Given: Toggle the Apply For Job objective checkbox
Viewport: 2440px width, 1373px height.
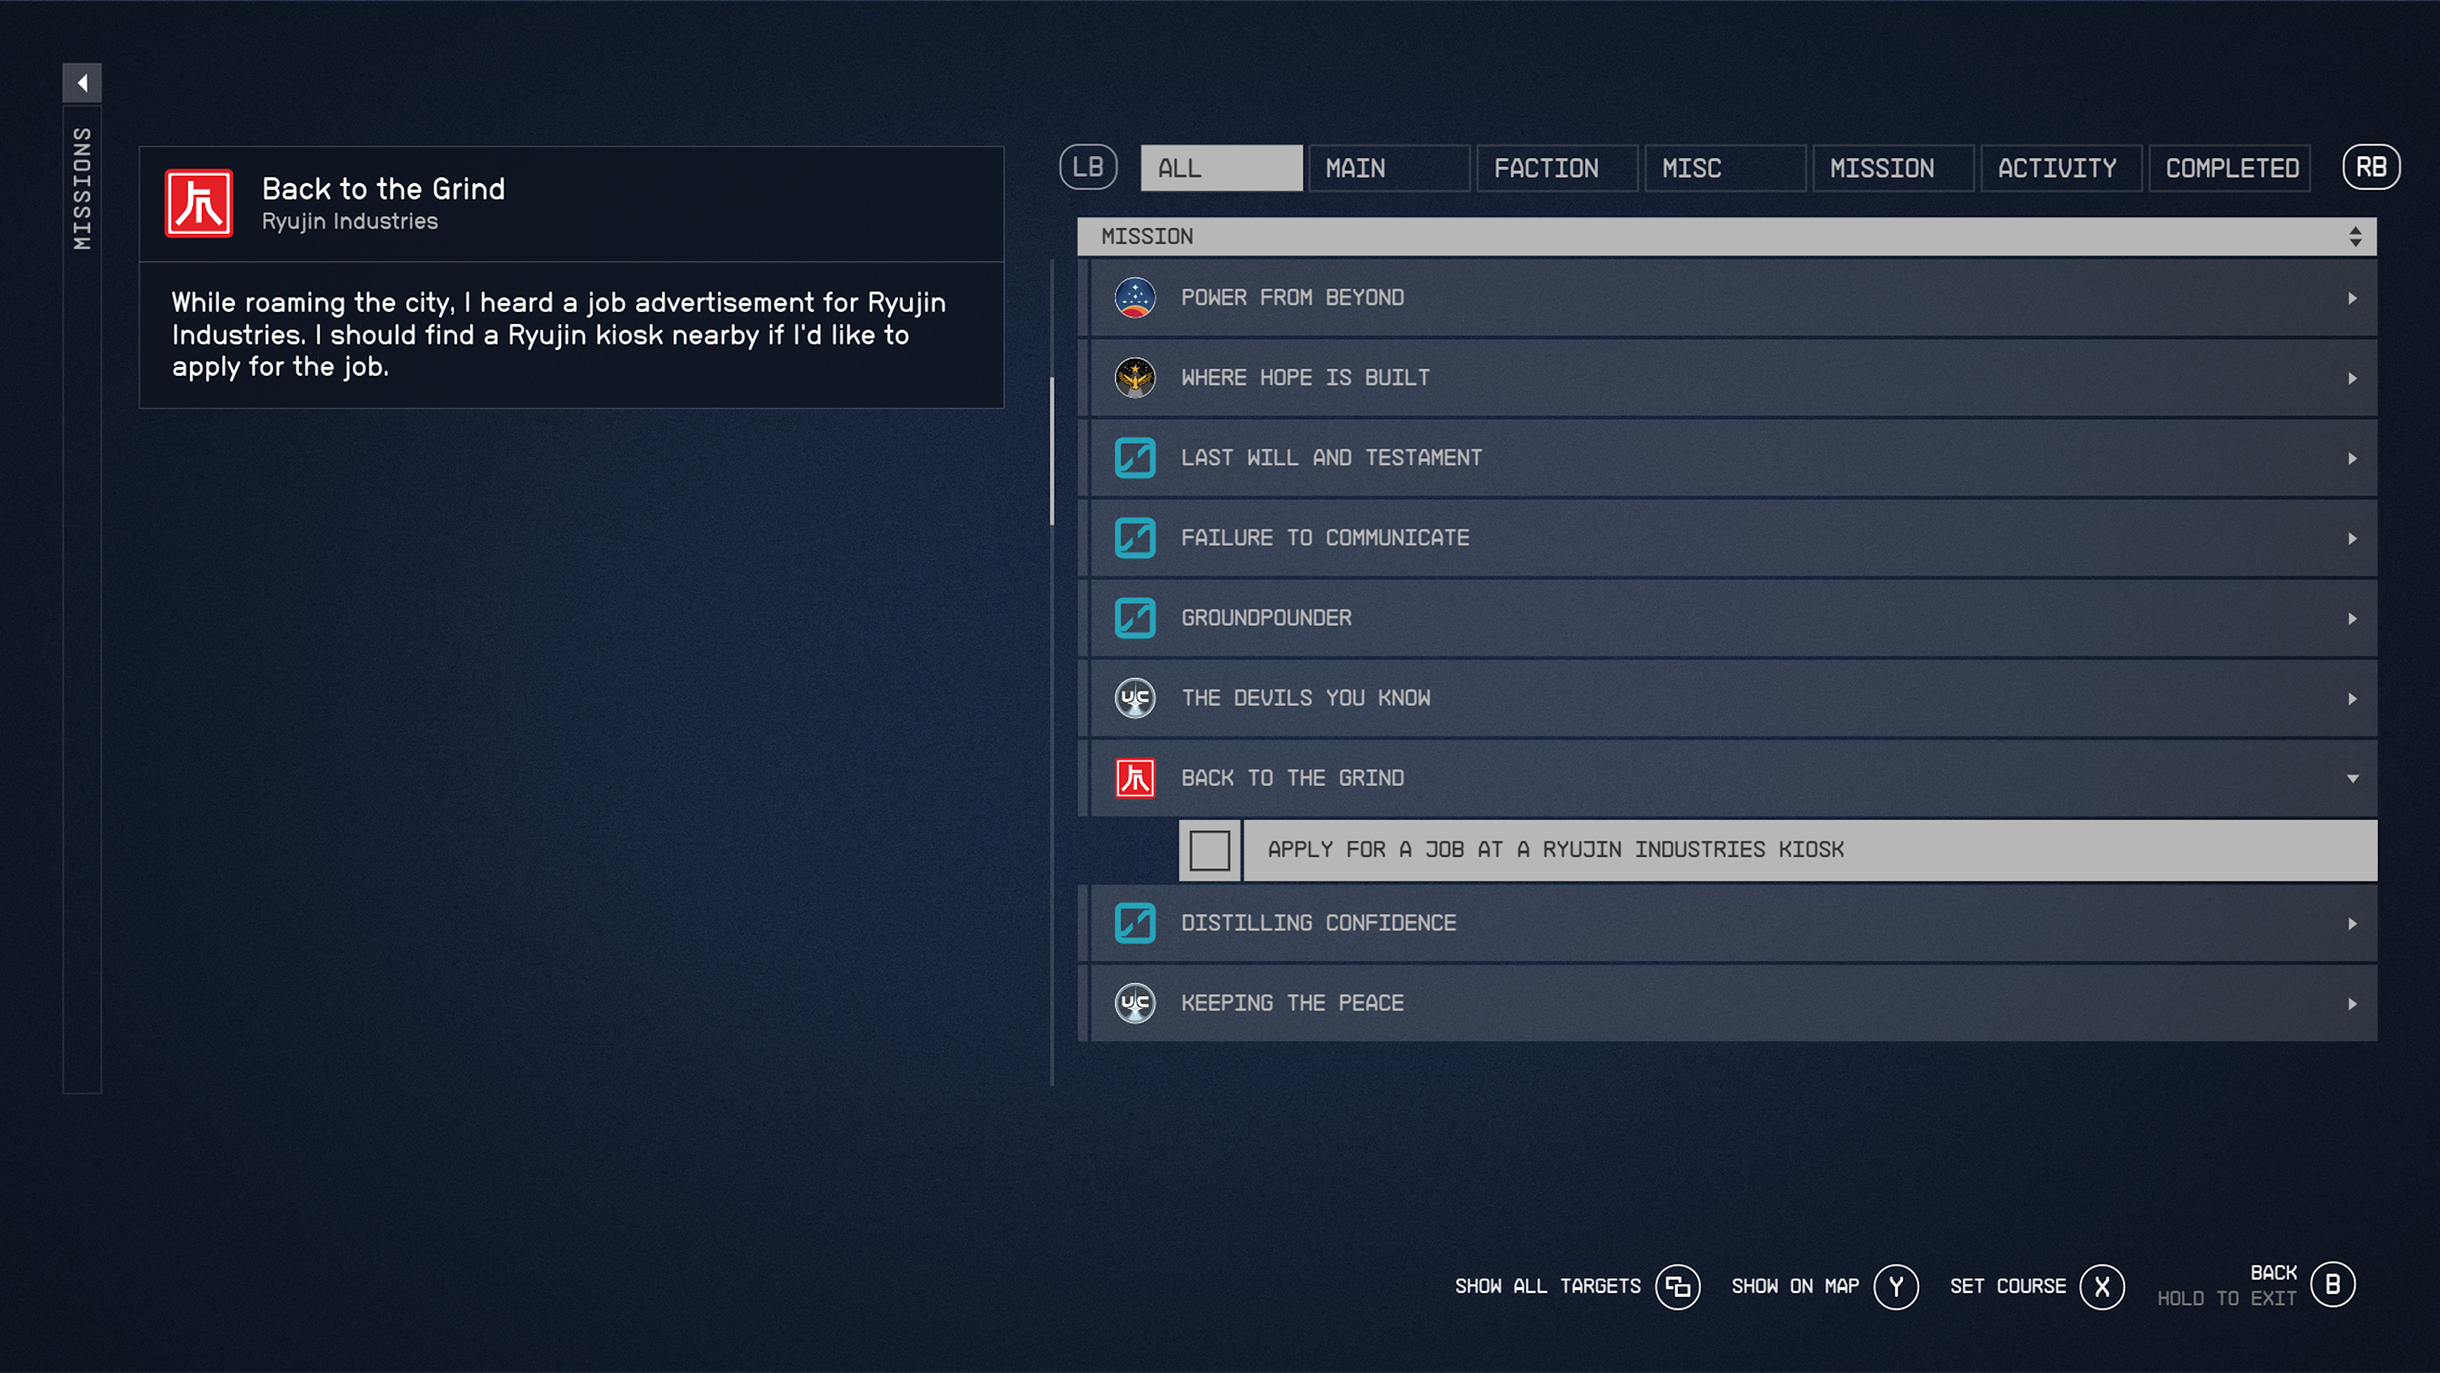Looking at the screenshot, I should point(1210,848).
